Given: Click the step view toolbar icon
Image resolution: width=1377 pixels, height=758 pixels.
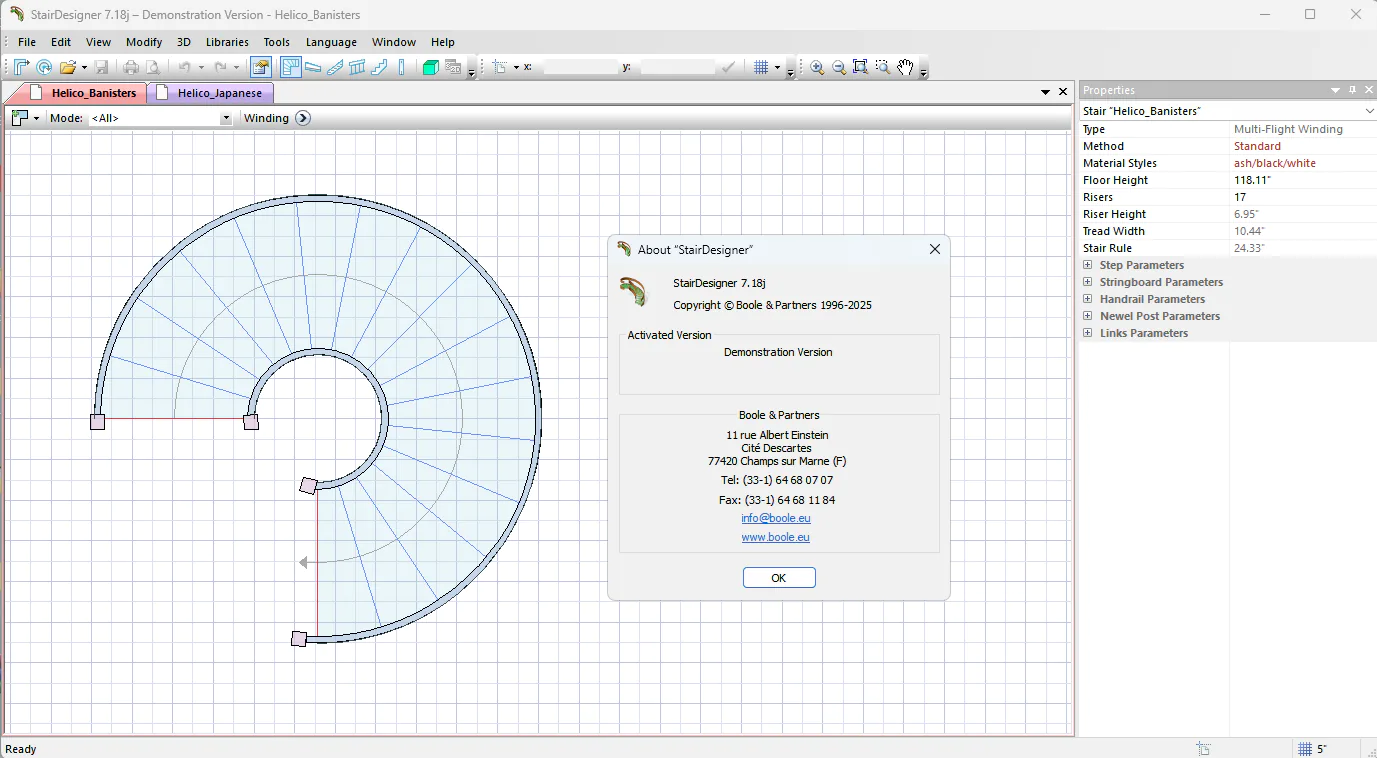Looking at the screenshot, I should [313, 67].
